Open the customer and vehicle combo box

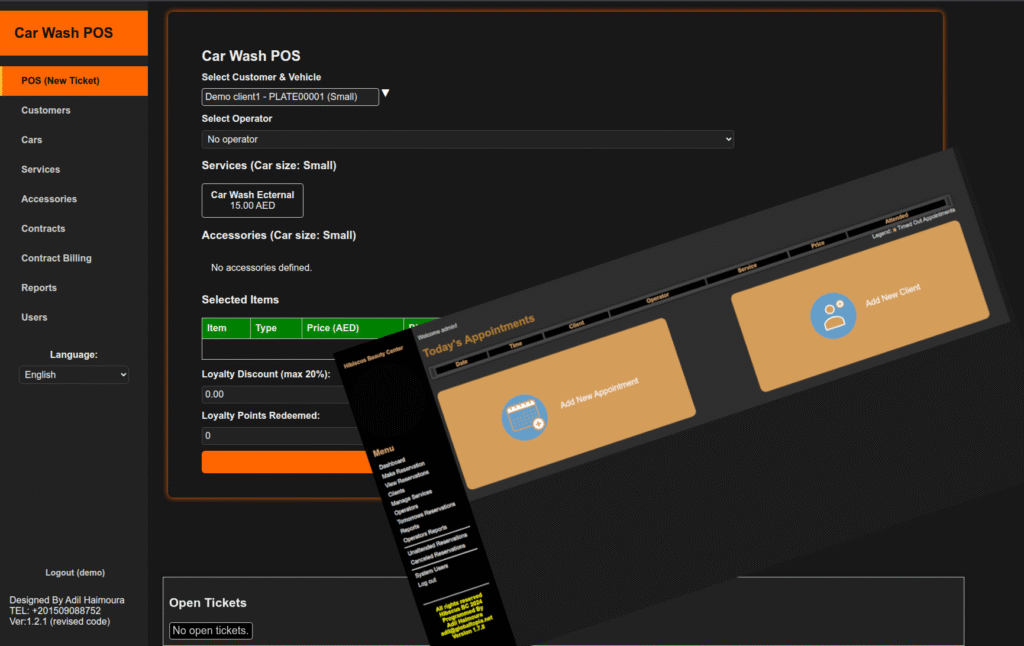(290, 97)
